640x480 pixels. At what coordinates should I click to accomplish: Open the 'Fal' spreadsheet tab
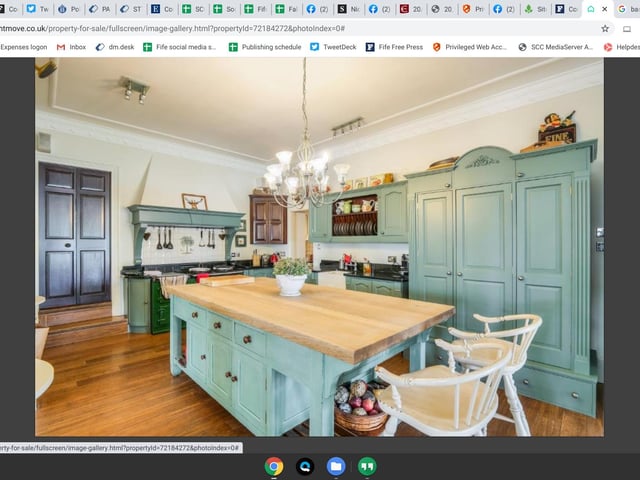click(286, 9)
